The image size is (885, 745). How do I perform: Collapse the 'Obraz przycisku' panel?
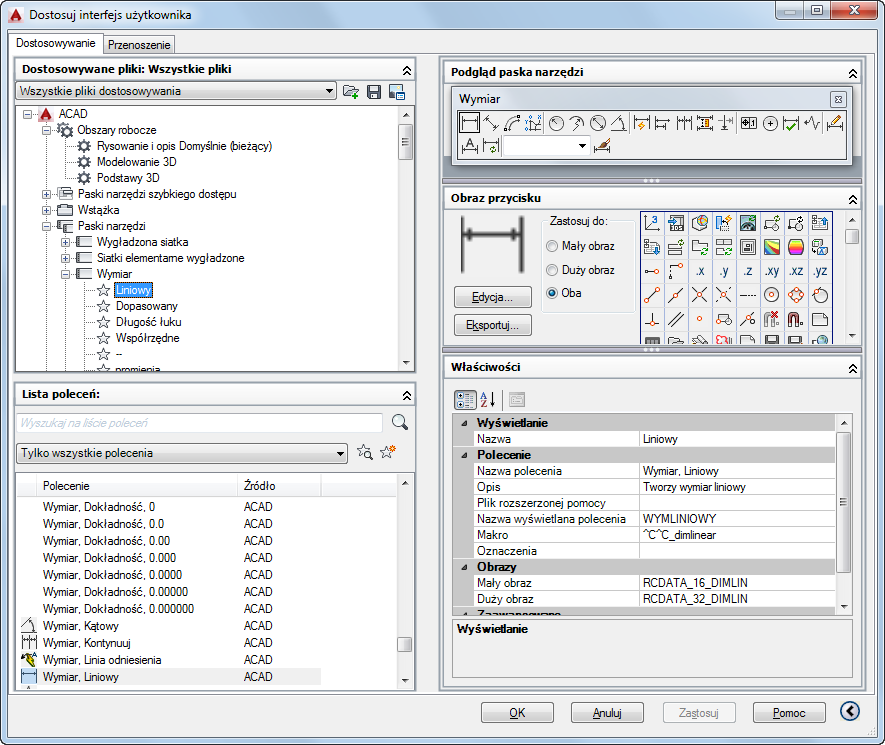tap(852, 199)
